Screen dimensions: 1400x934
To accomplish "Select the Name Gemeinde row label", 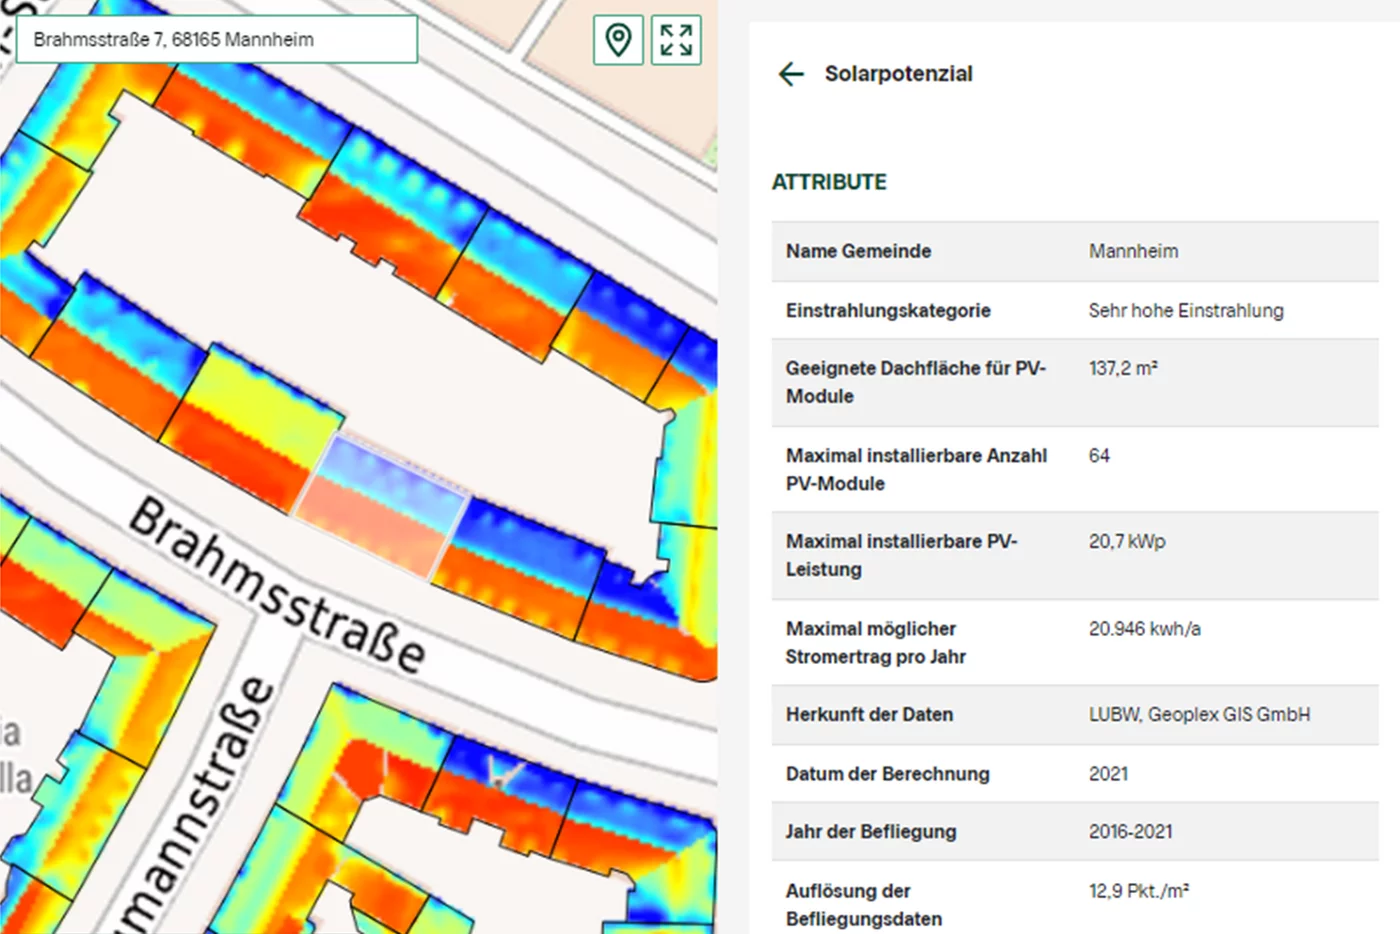I will (858, 251).
